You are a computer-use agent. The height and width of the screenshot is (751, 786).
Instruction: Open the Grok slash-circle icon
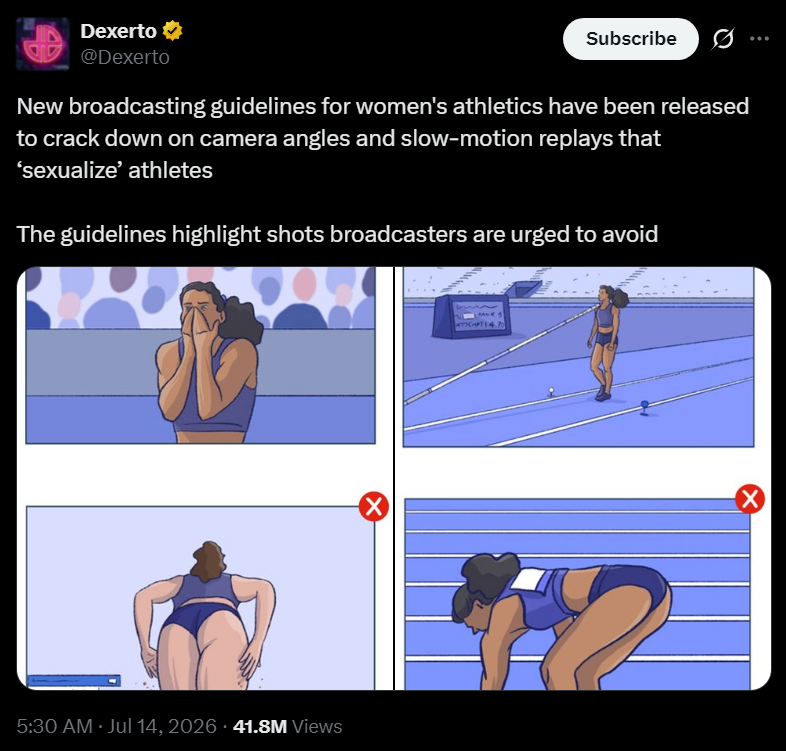pos(722,39)
